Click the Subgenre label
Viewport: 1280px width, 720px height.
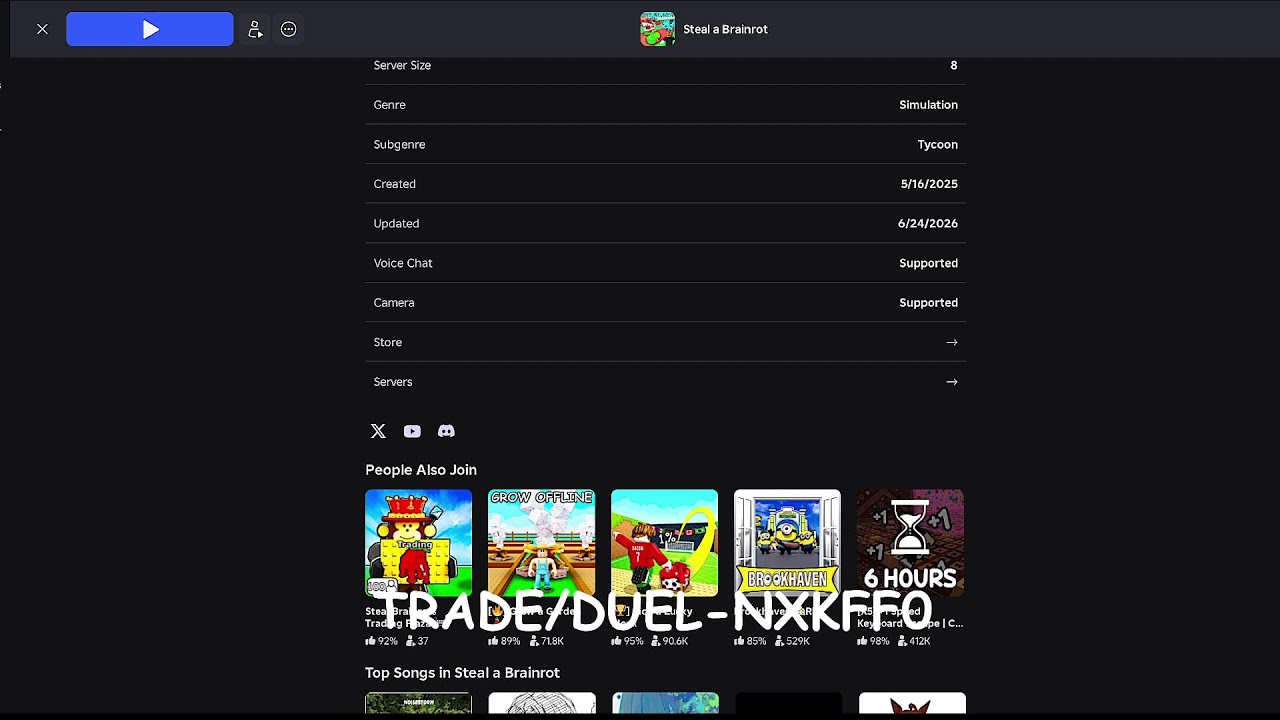click(399, 144)
